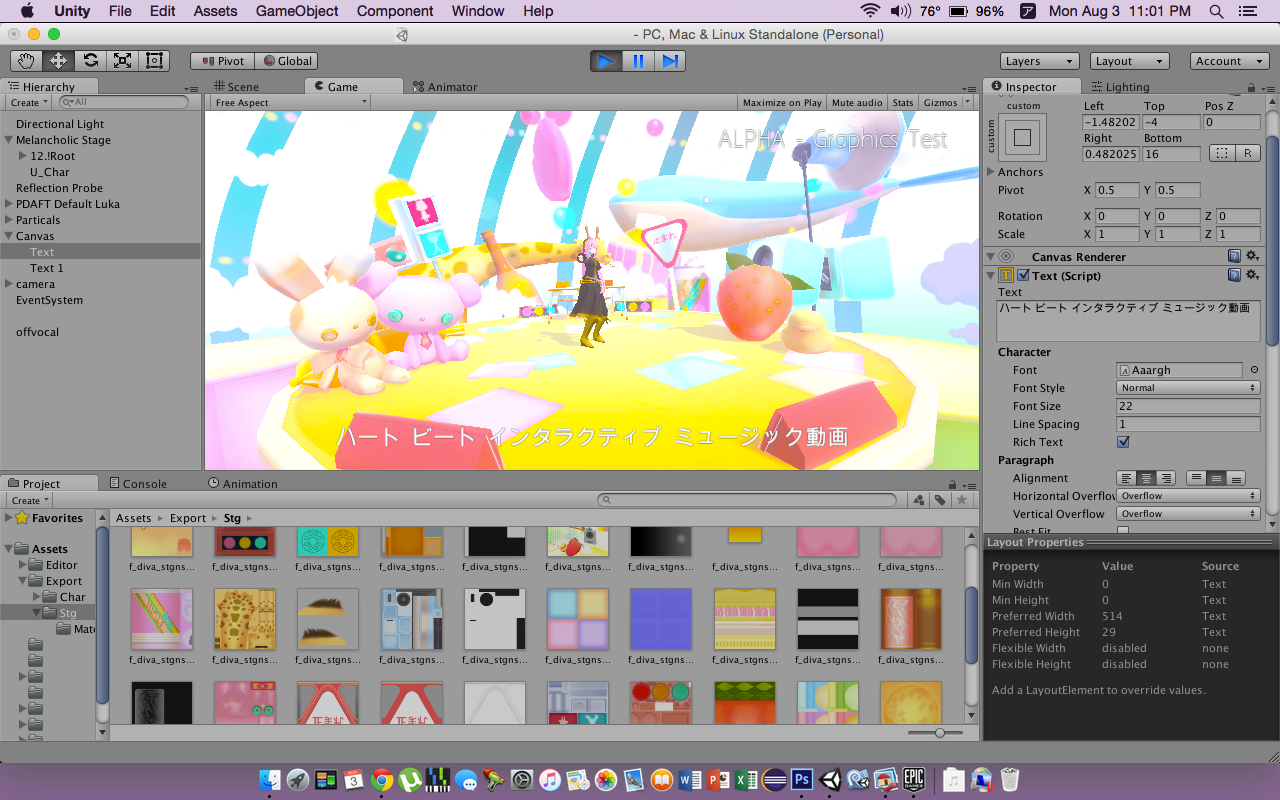Open the Gizmos dropdown
1280x800 pixels.
[x=946, y=103]
